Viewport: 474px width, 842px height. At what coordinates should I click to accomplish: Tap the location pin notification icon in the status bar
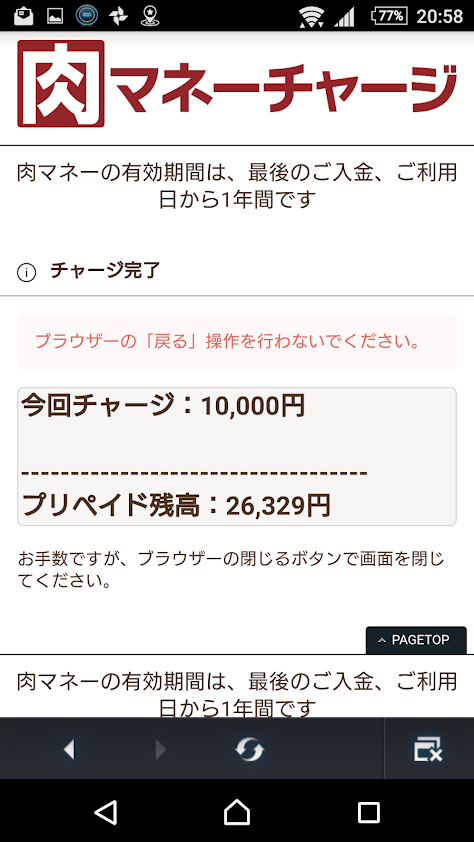point(150,16)
